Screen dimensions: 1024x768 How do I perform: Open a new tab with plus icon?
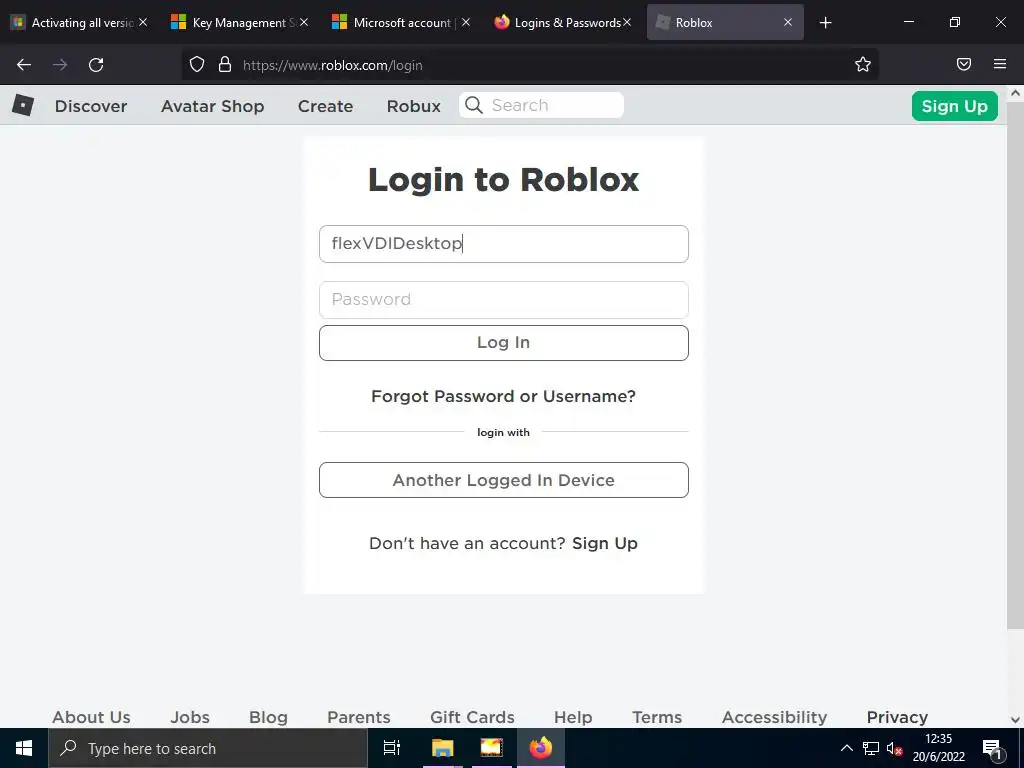click(x=825, y=22)
